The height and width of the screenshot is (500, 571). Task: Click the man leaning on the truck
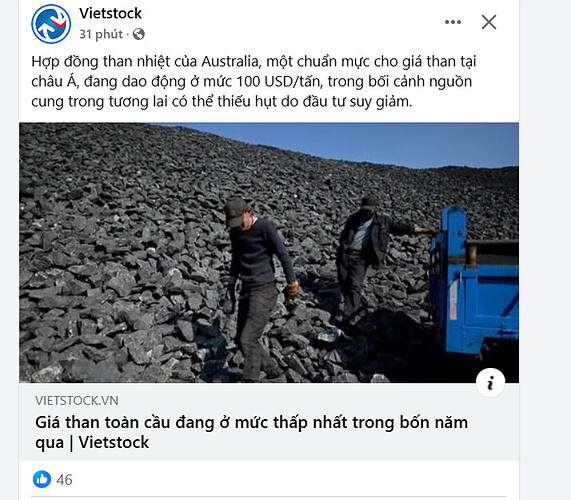tap(371, 259)
